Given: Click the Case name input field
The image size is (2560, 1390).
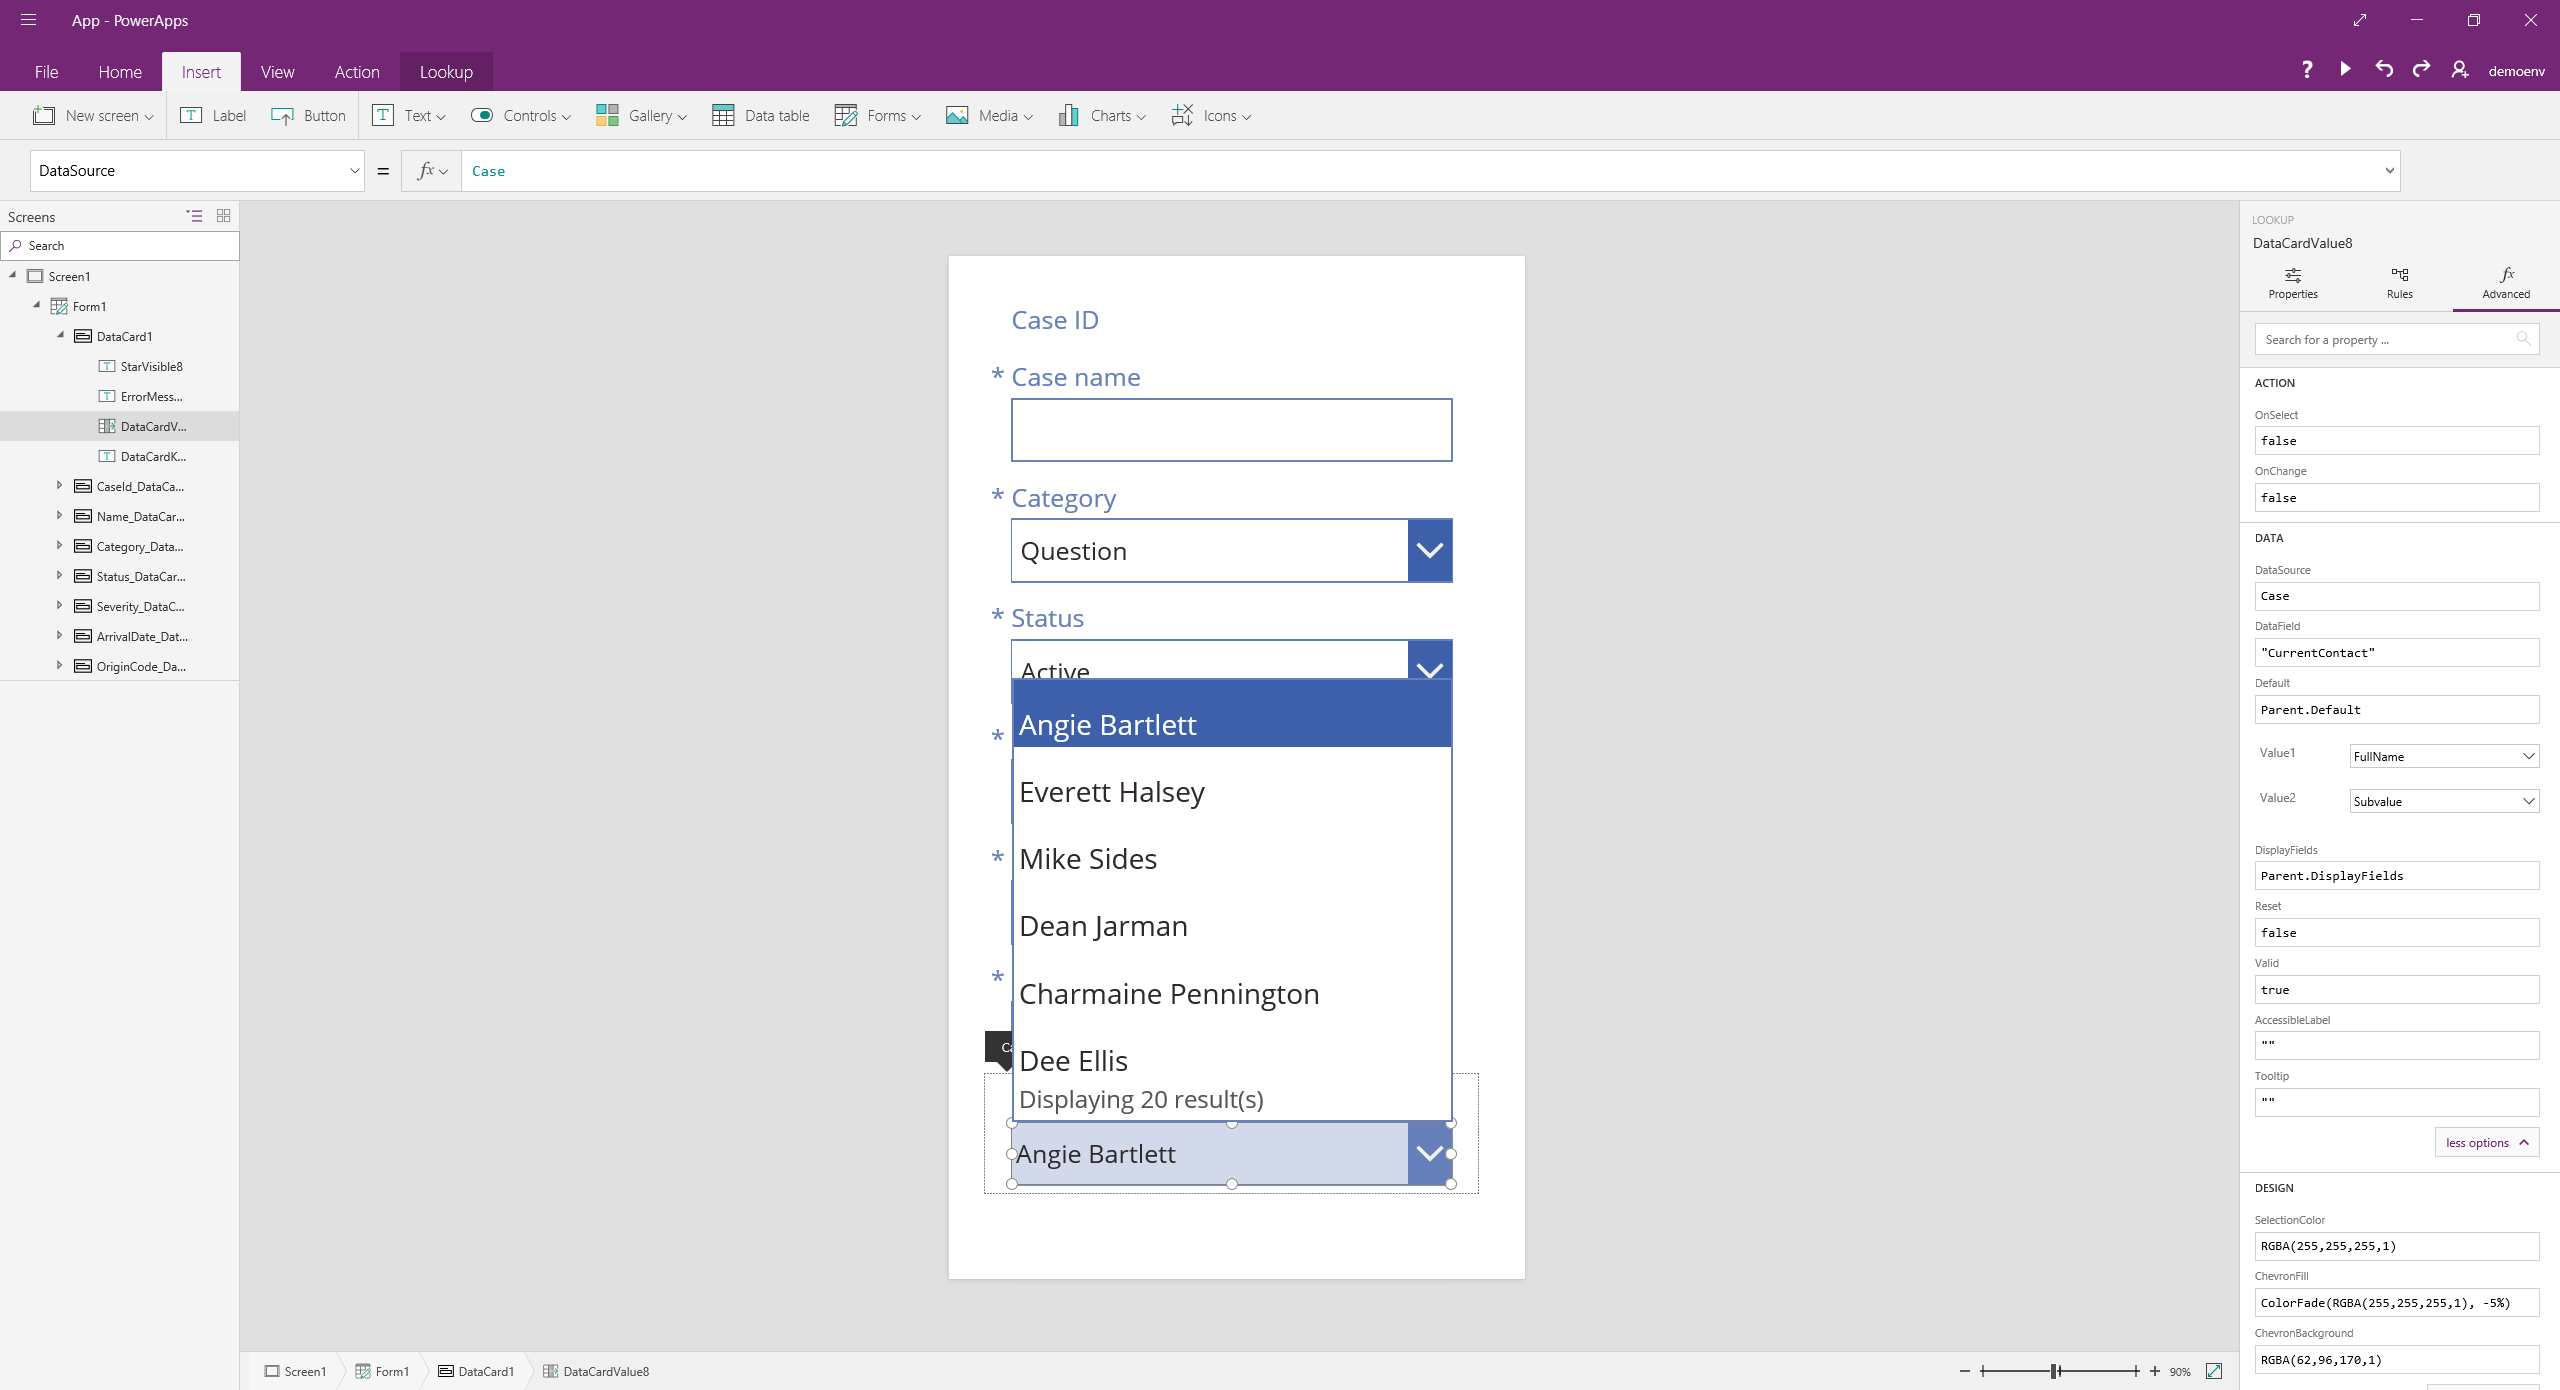Looking at the screenshot, I should (1232, 428).
